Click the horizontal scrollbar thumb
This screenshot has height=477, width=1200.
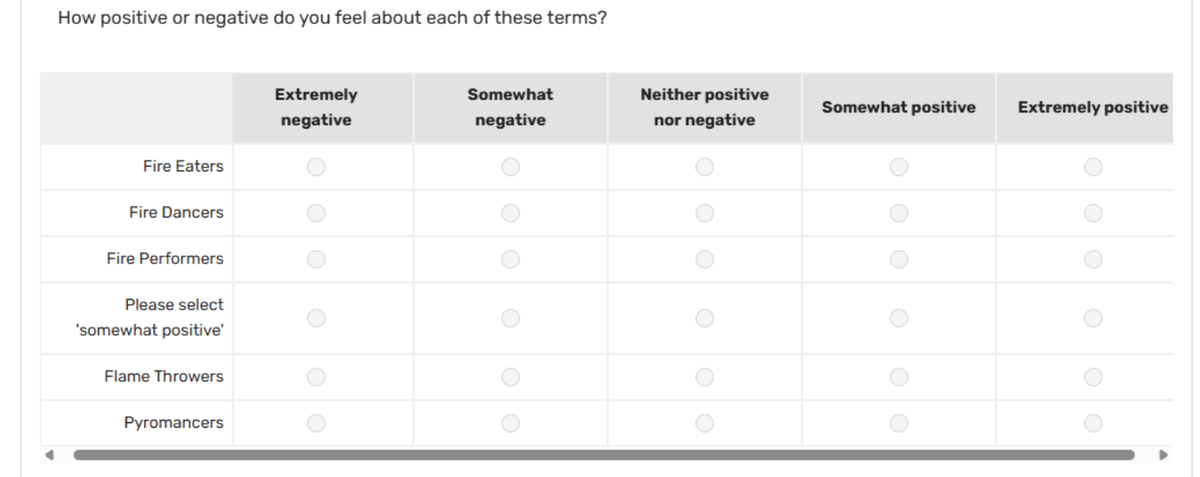pyautogui.click(x=604, y=455)
